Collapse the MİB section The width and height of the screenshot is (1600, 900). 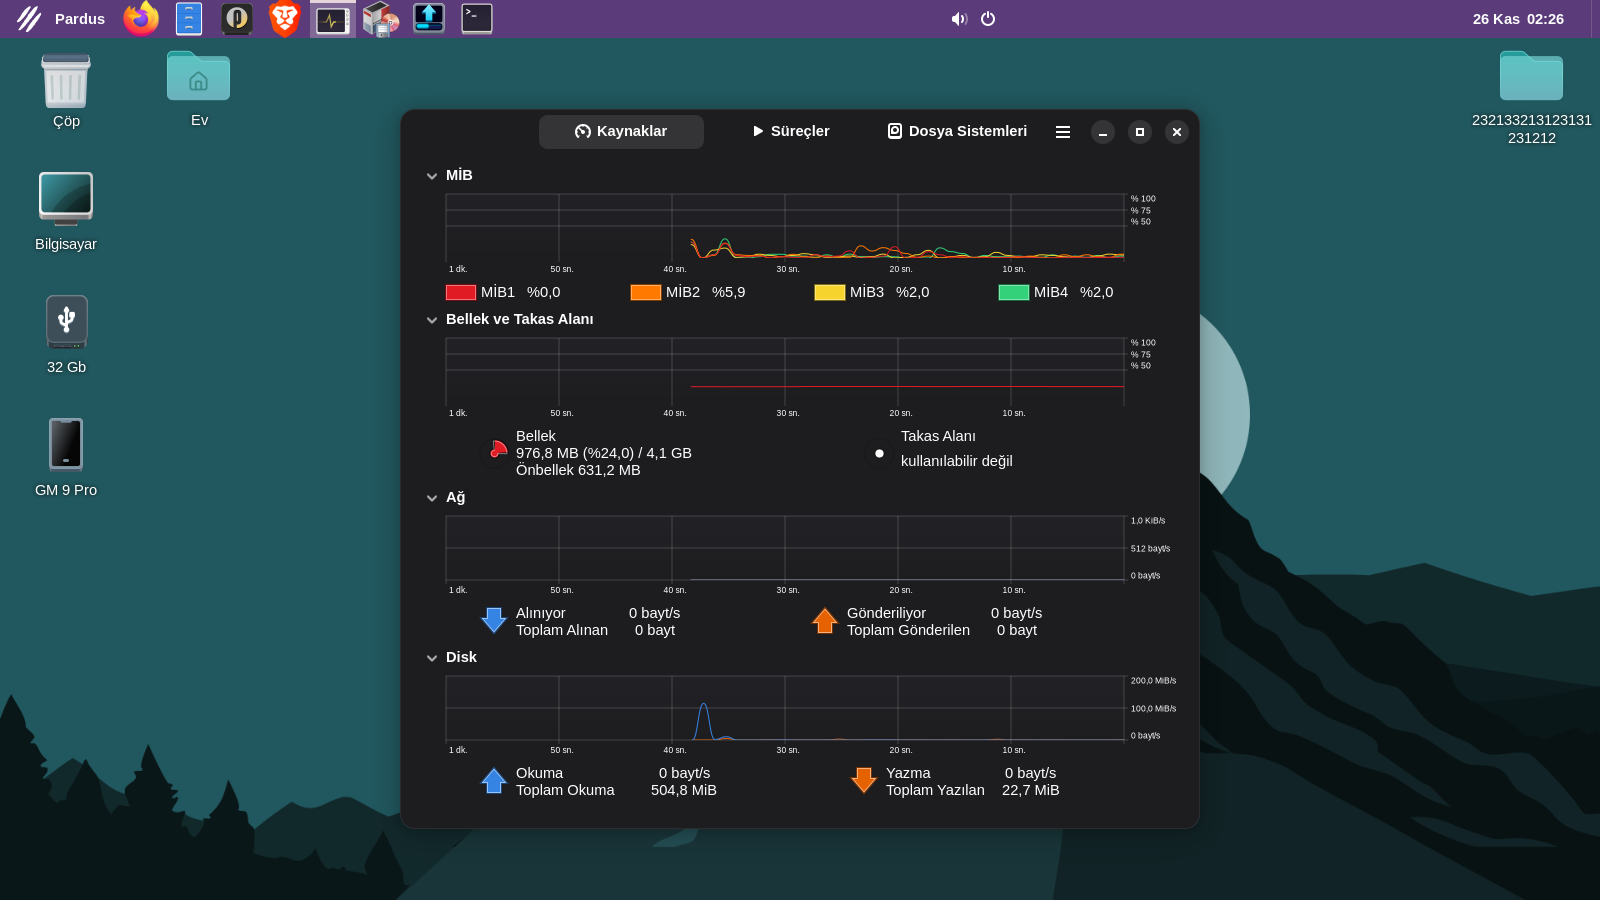[x=432, y=176]
